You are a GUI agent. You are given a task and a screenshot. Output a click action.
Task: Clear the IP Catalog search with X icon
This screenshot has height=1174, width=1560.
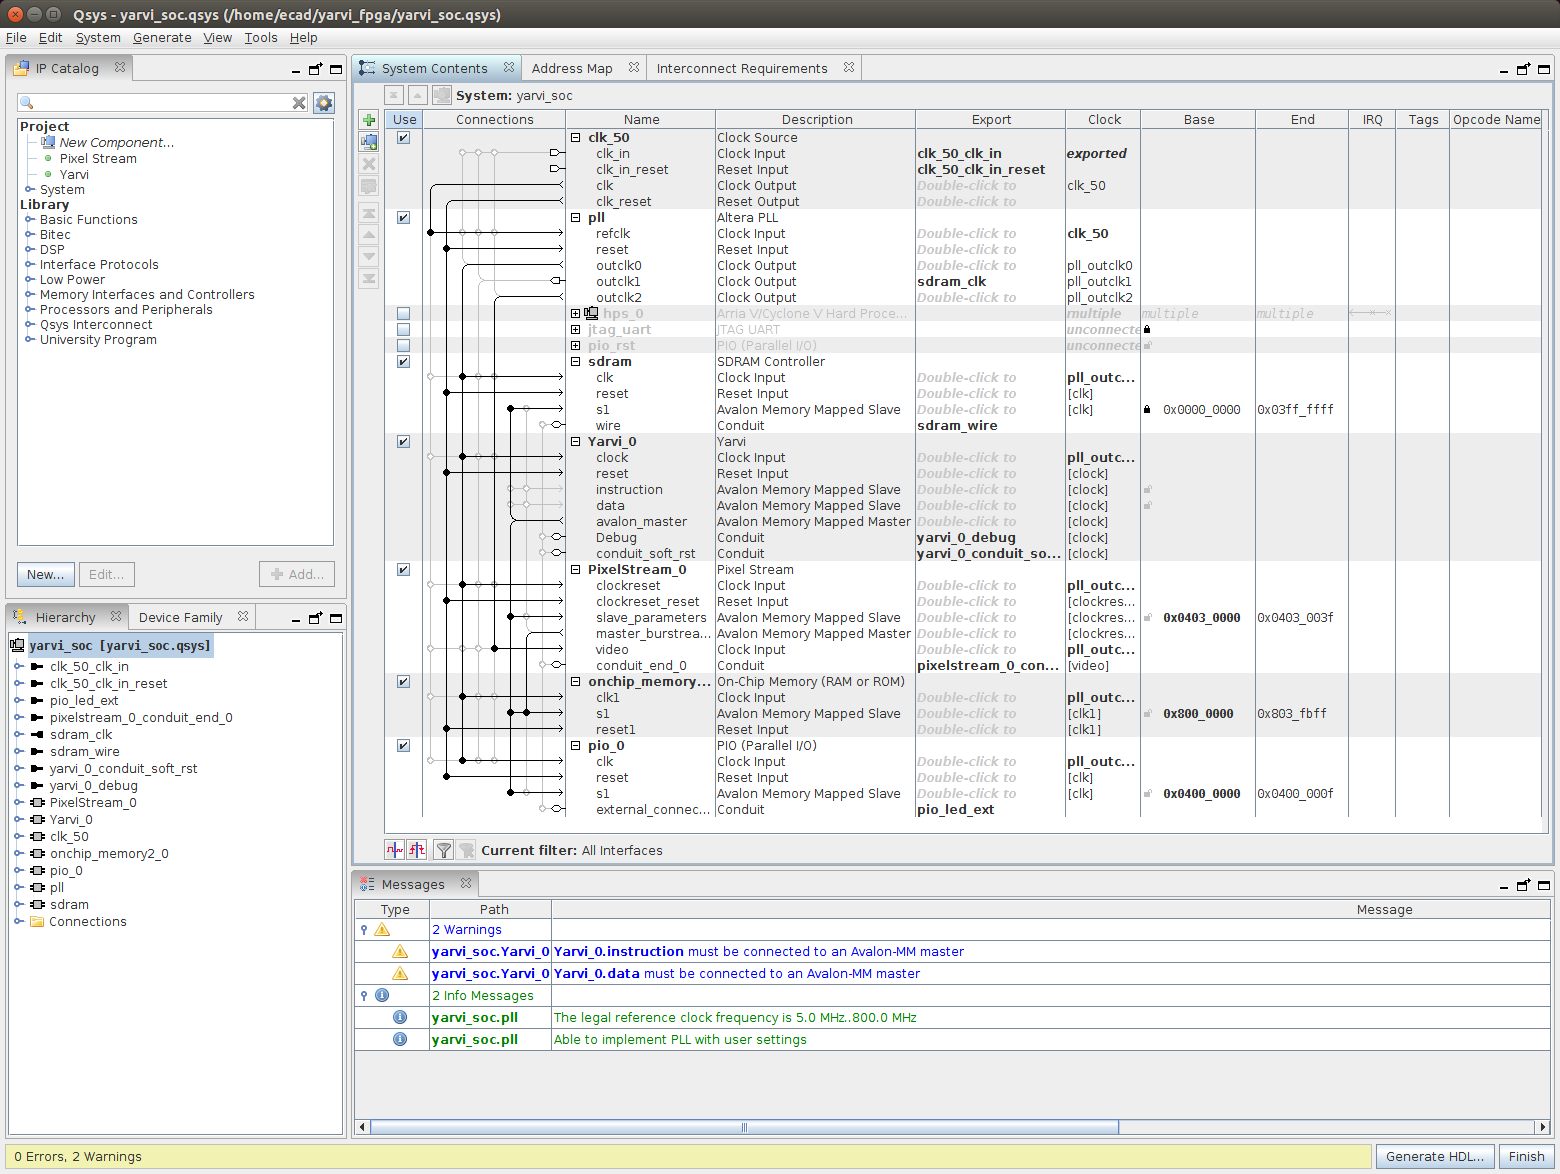[x=299, y=103]
